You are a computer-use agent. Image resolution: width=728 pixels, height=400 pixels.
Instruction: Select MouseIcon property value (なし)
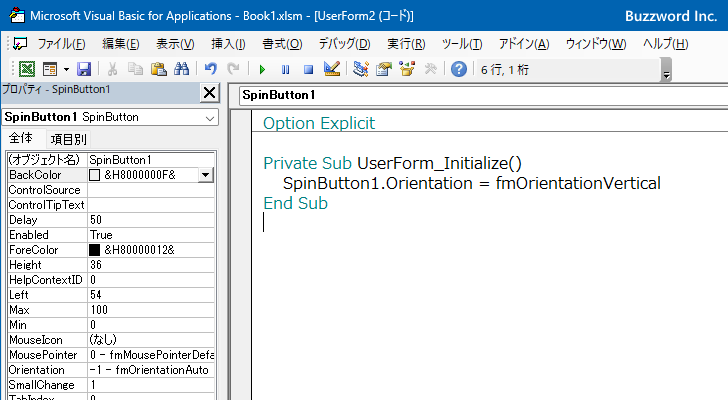[x=151, y=340]
